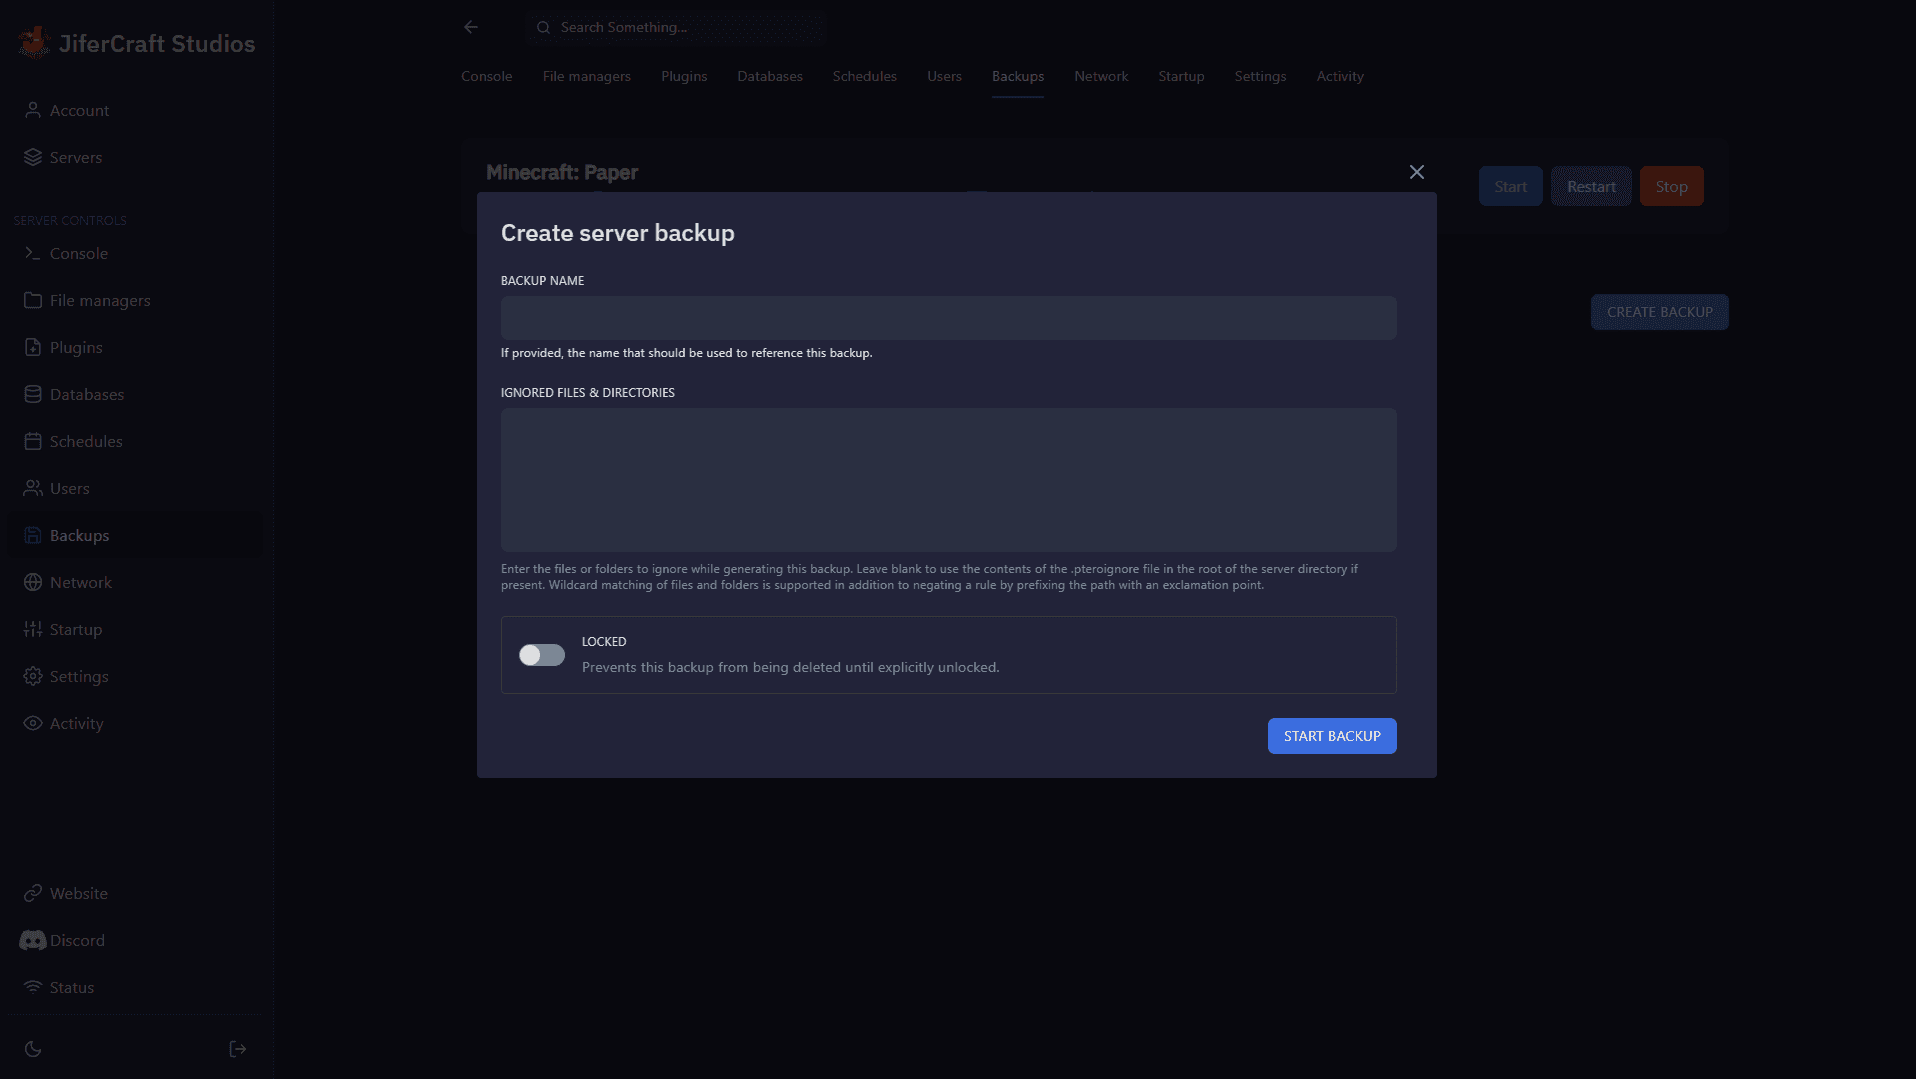
Task: Switch to the Schedules tab
Action: pyautogui.click(x=864, y=77)
